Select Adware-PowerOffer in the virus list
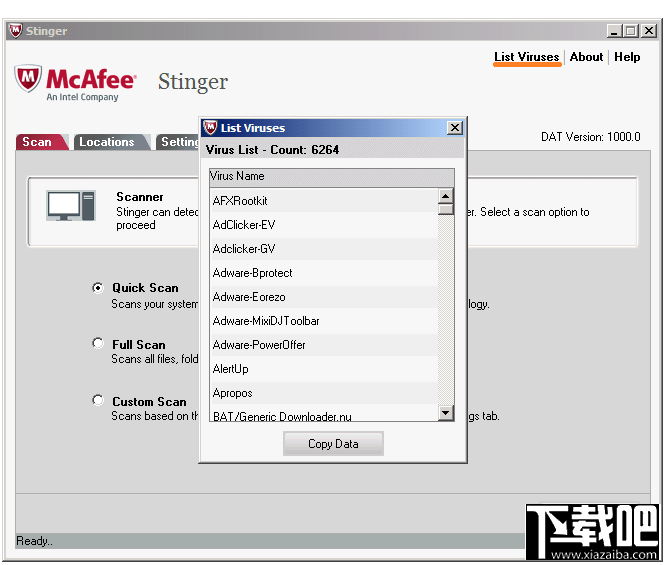Screen dimensions: 666x565 324,345
